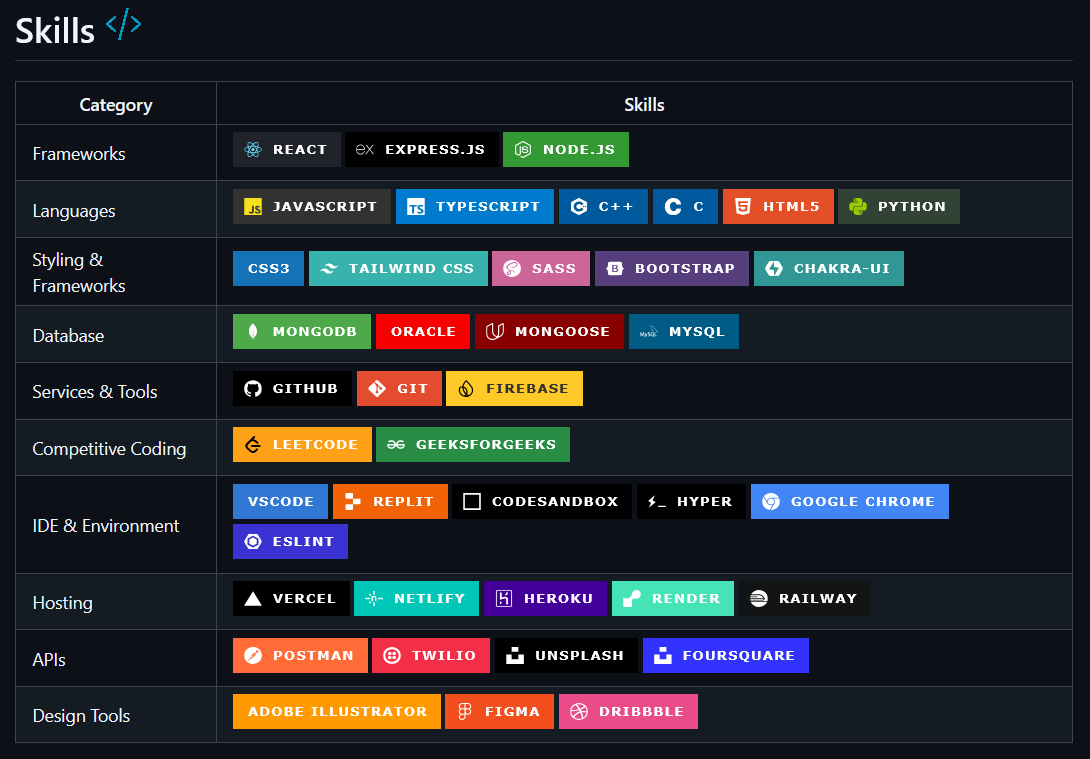Click the ESLint badge
The height and width of the screenshot is (759, 1090).
(290, 541)
